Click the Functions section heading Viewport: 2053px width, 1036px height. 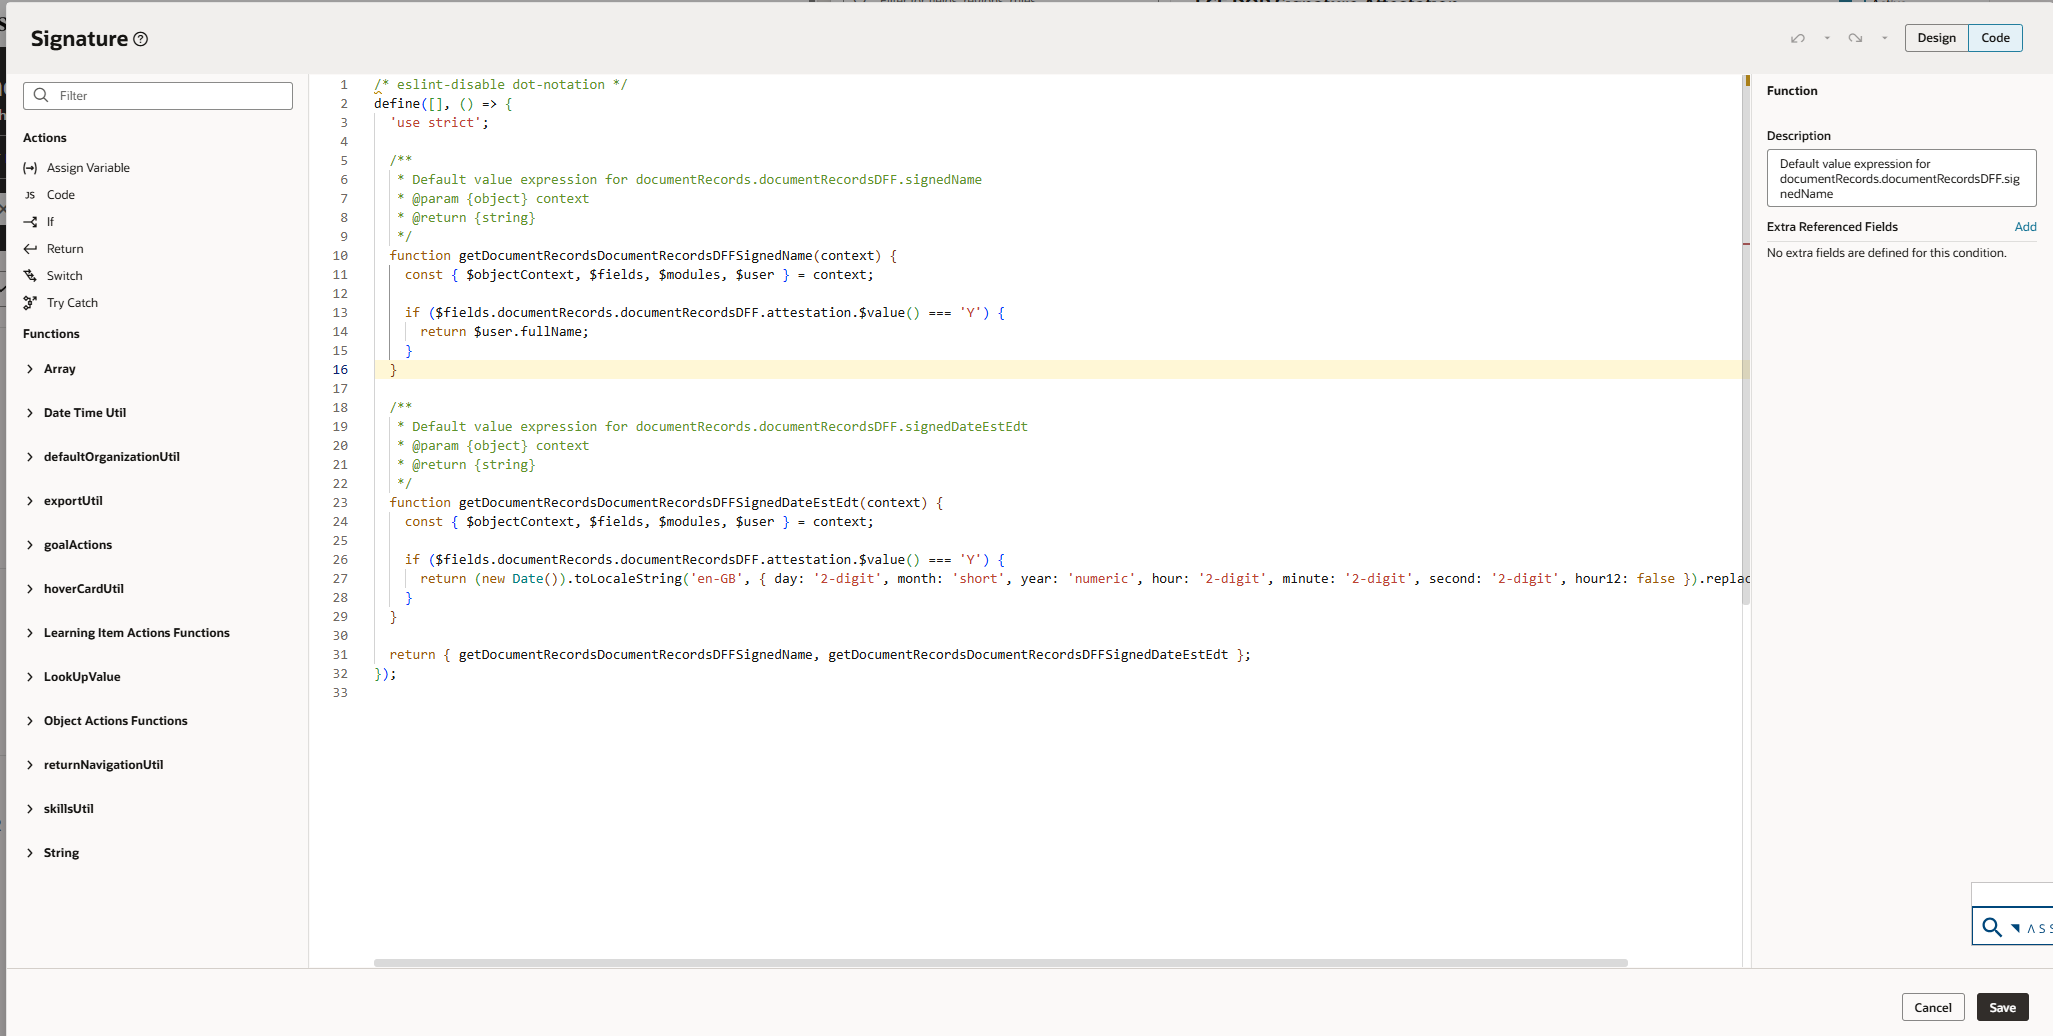pos(51,334)
